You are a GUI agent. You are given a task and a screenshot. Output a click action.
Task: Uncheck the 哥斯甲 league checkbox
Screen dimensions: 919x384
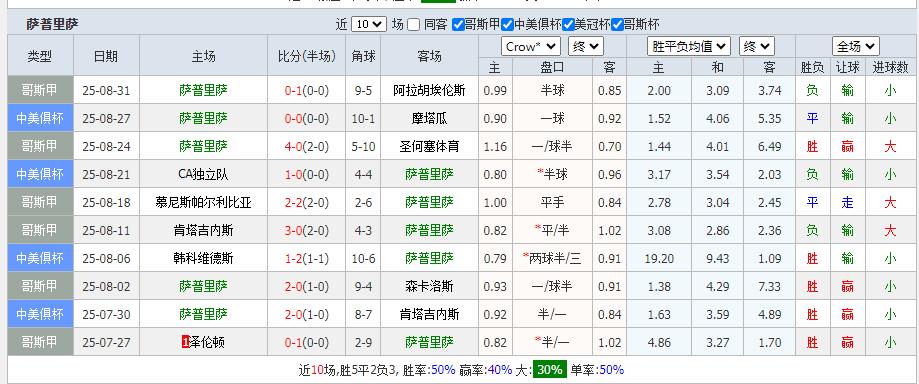coord(458,25)
